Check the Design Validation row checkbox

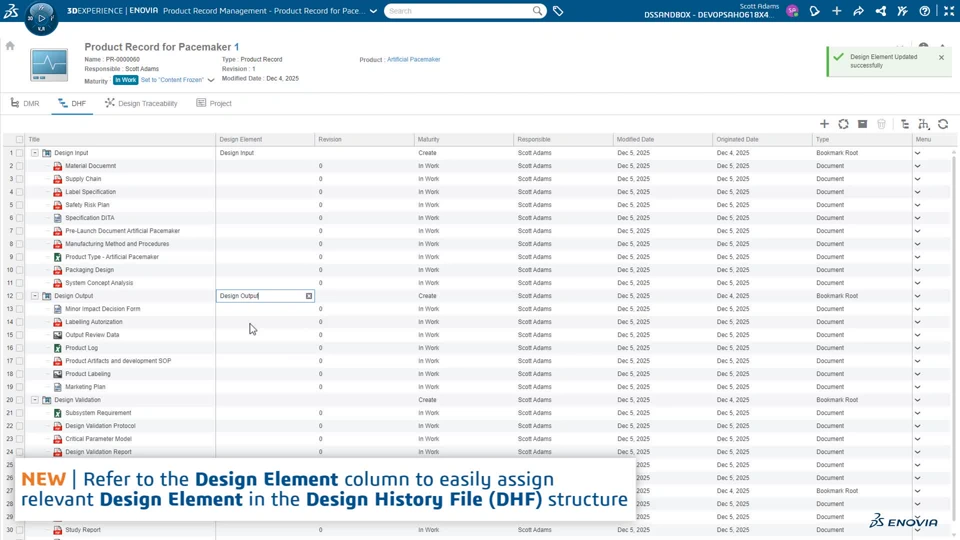tap(20, 400)
